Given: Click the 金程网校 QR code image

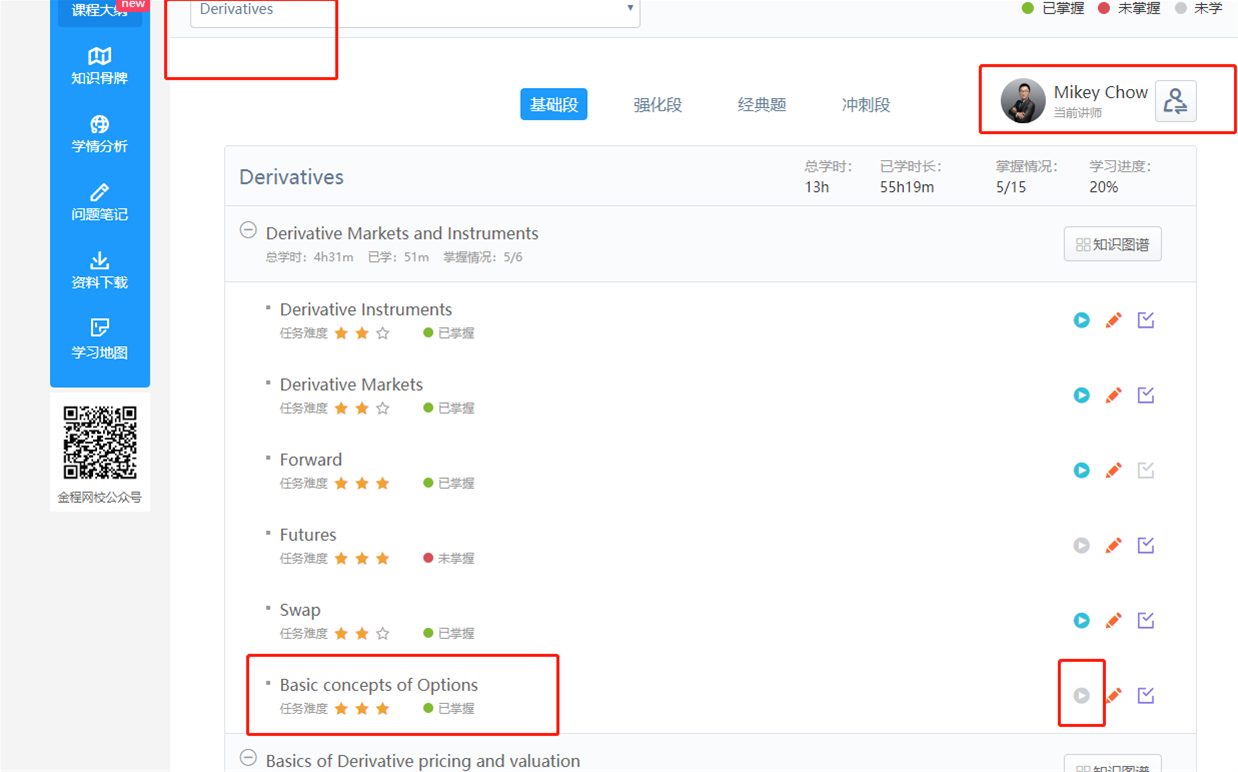Looking at the screenshot, I should [100, 443].
